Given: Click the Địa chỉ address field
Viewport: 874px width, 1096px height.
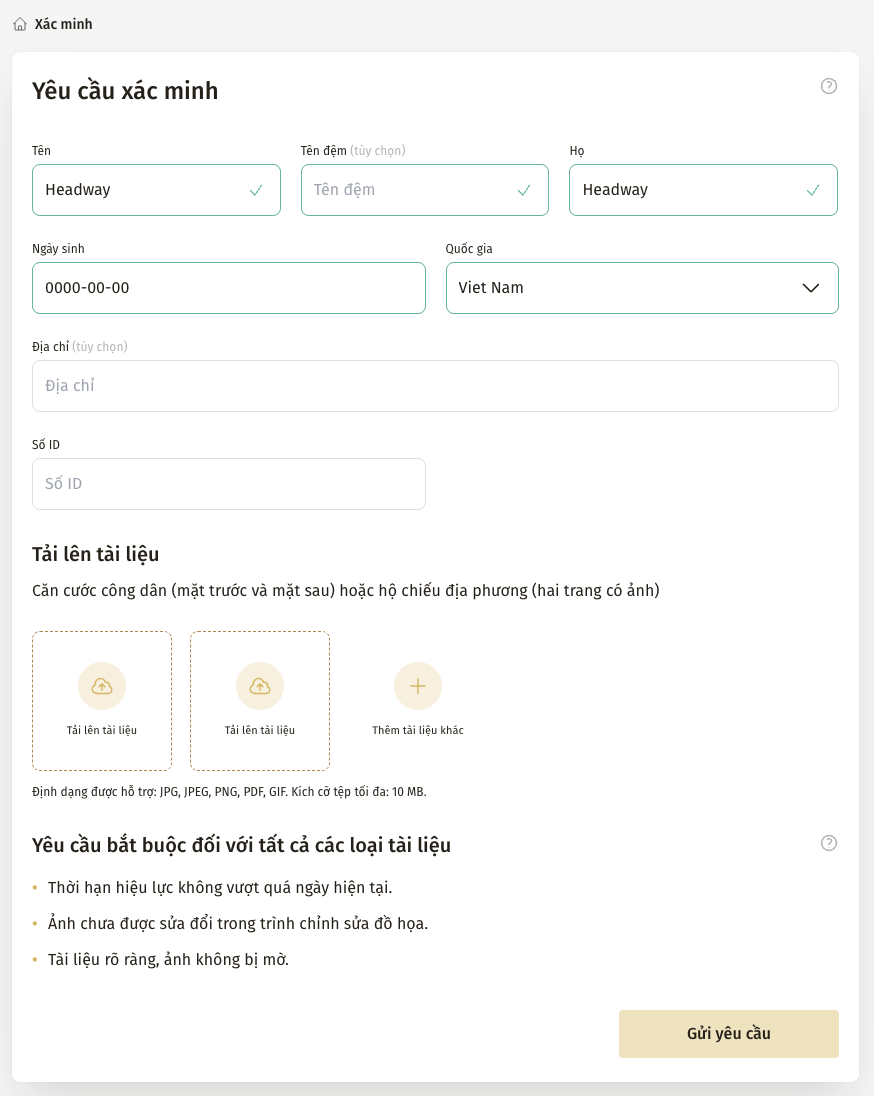Looking at the screenshot, I should coord(435,386).
